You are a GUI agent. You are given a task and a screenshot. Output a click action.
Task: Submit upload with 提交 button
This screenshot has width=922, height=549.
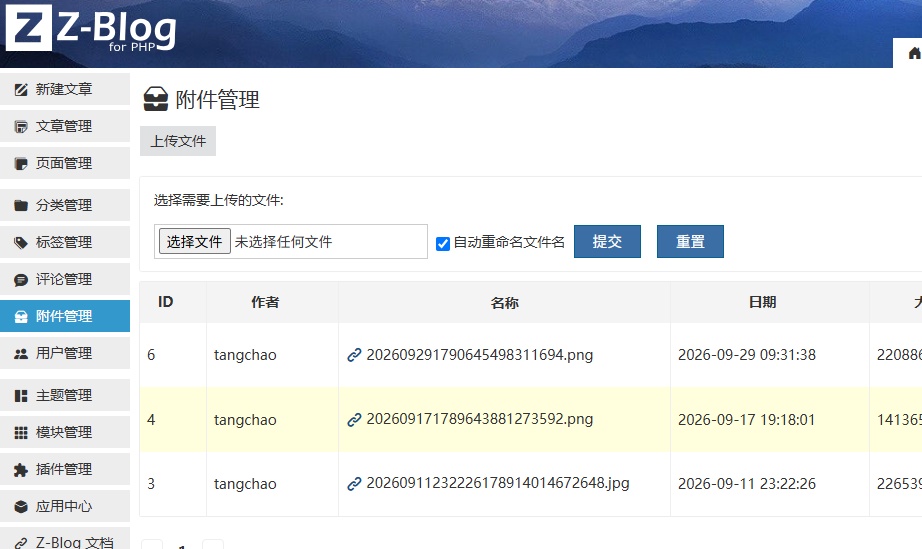click(607, 242)
